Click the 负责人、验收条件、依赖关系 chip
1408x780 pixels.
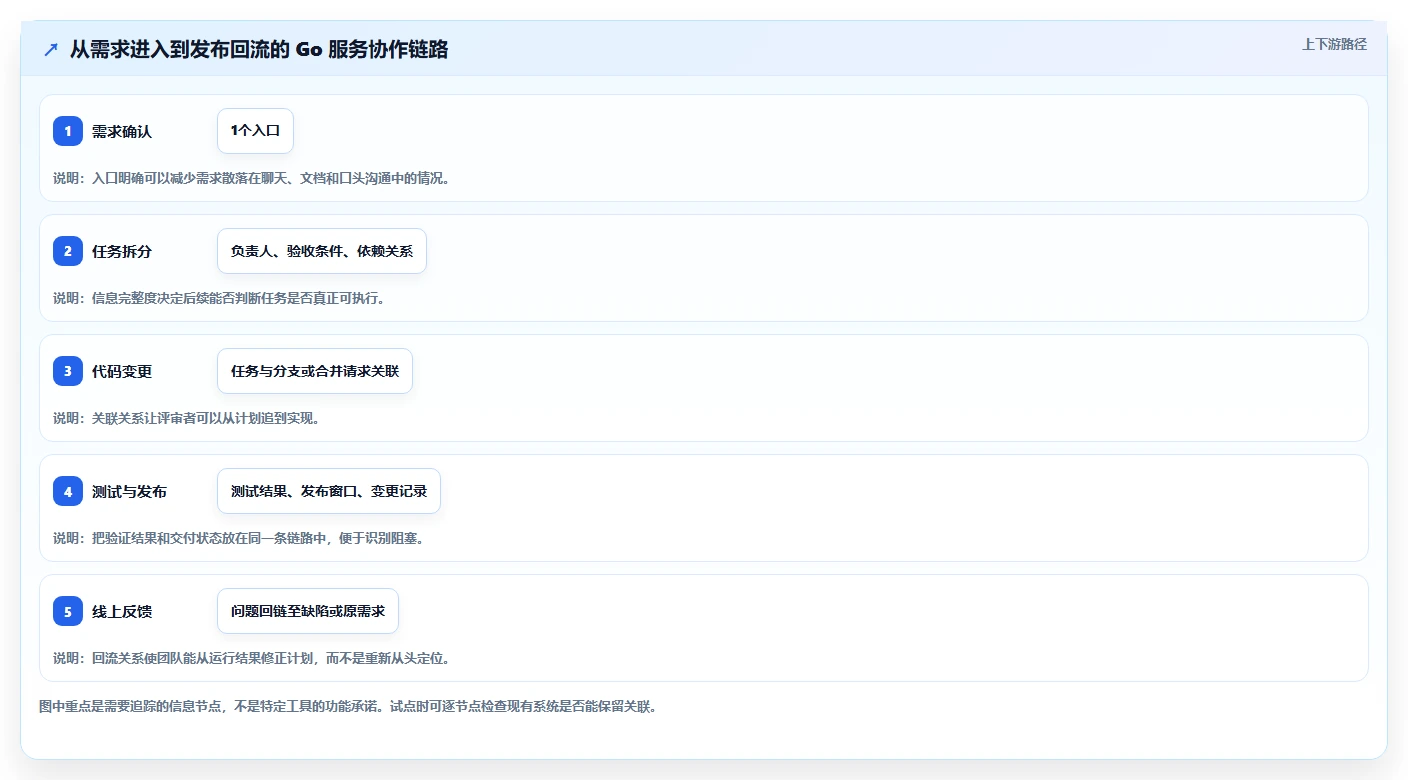click(x=322, y=251)
